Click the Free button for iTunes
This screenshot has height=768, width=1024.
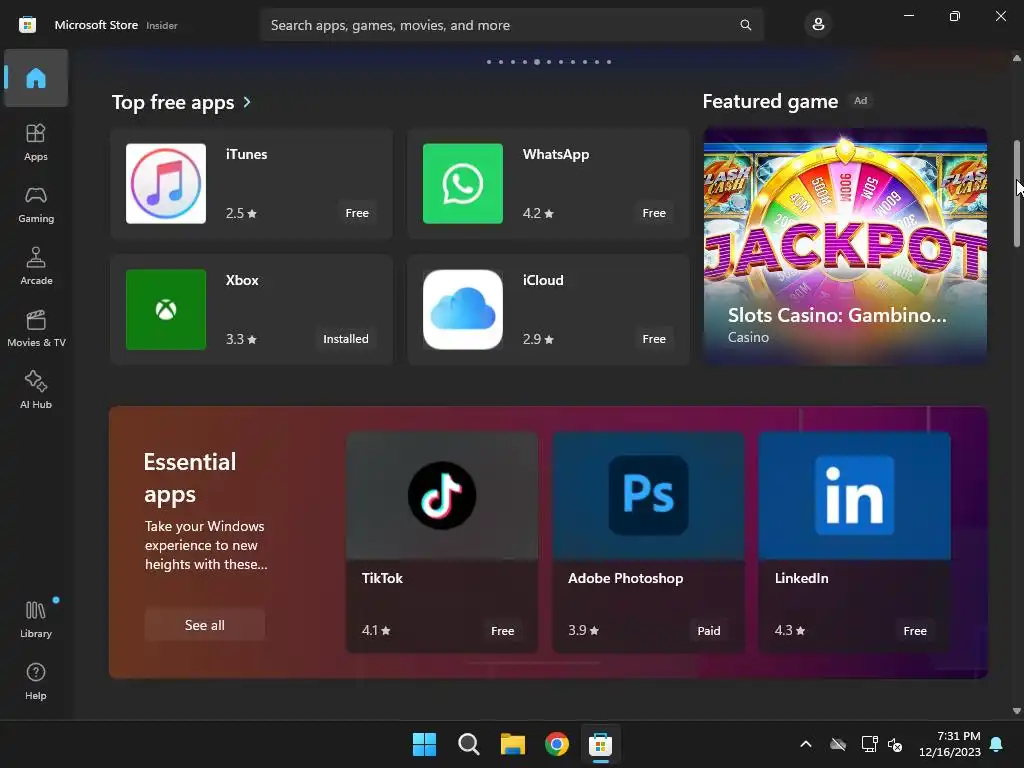357,213
